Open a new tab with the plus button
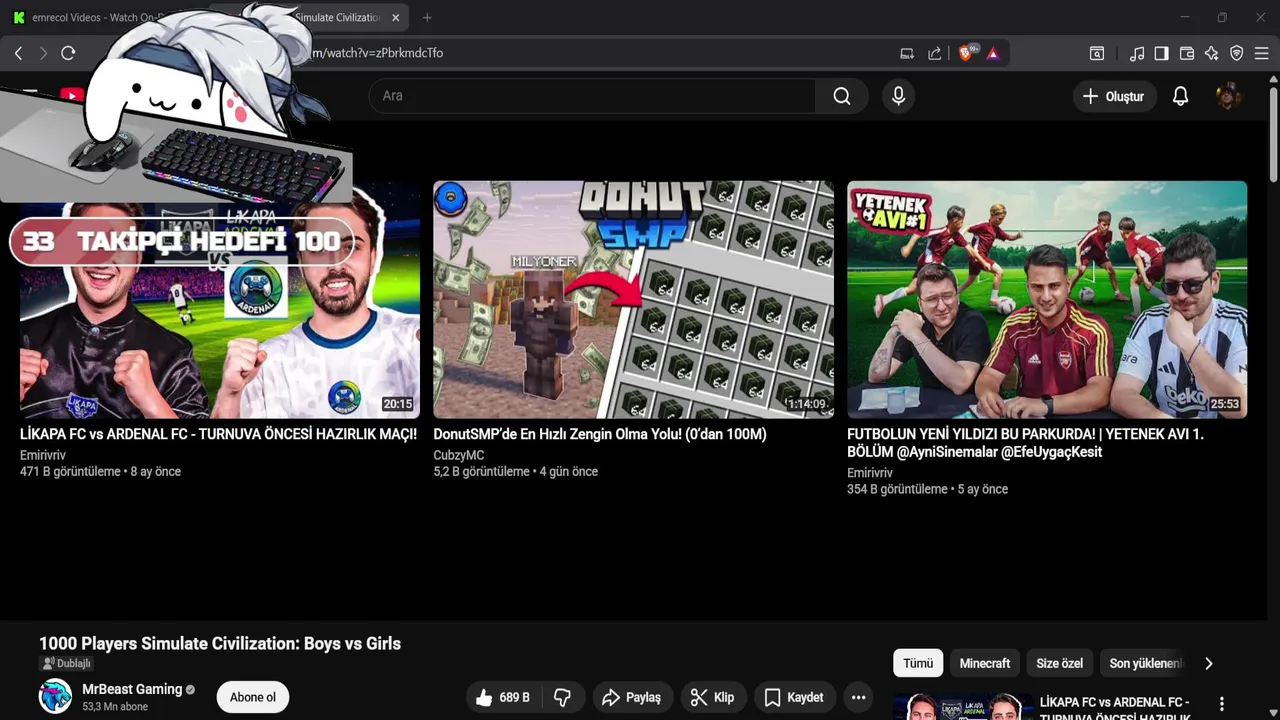 tap(427, 17)
